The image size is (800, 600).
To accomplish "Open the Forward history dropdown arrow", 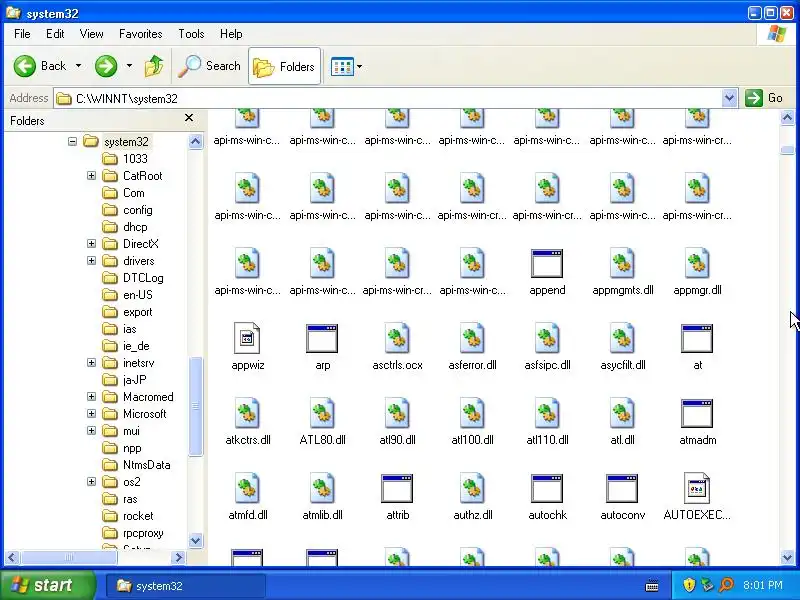I will 129,66.
